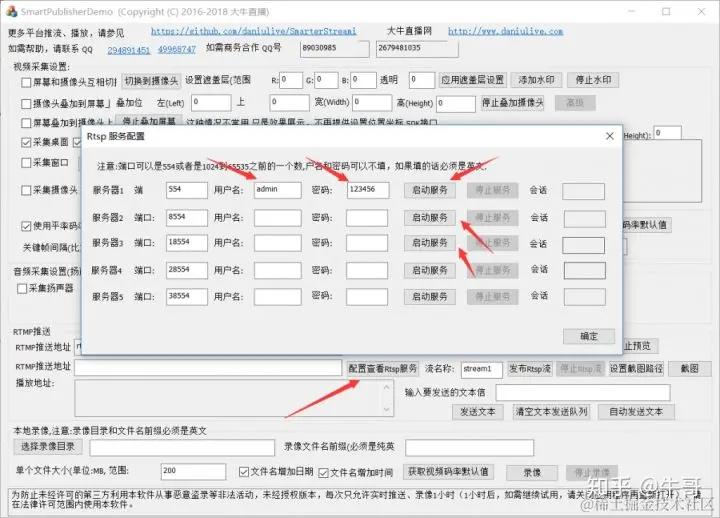
Task: Click 录像 button
Action: pos(532,473)
